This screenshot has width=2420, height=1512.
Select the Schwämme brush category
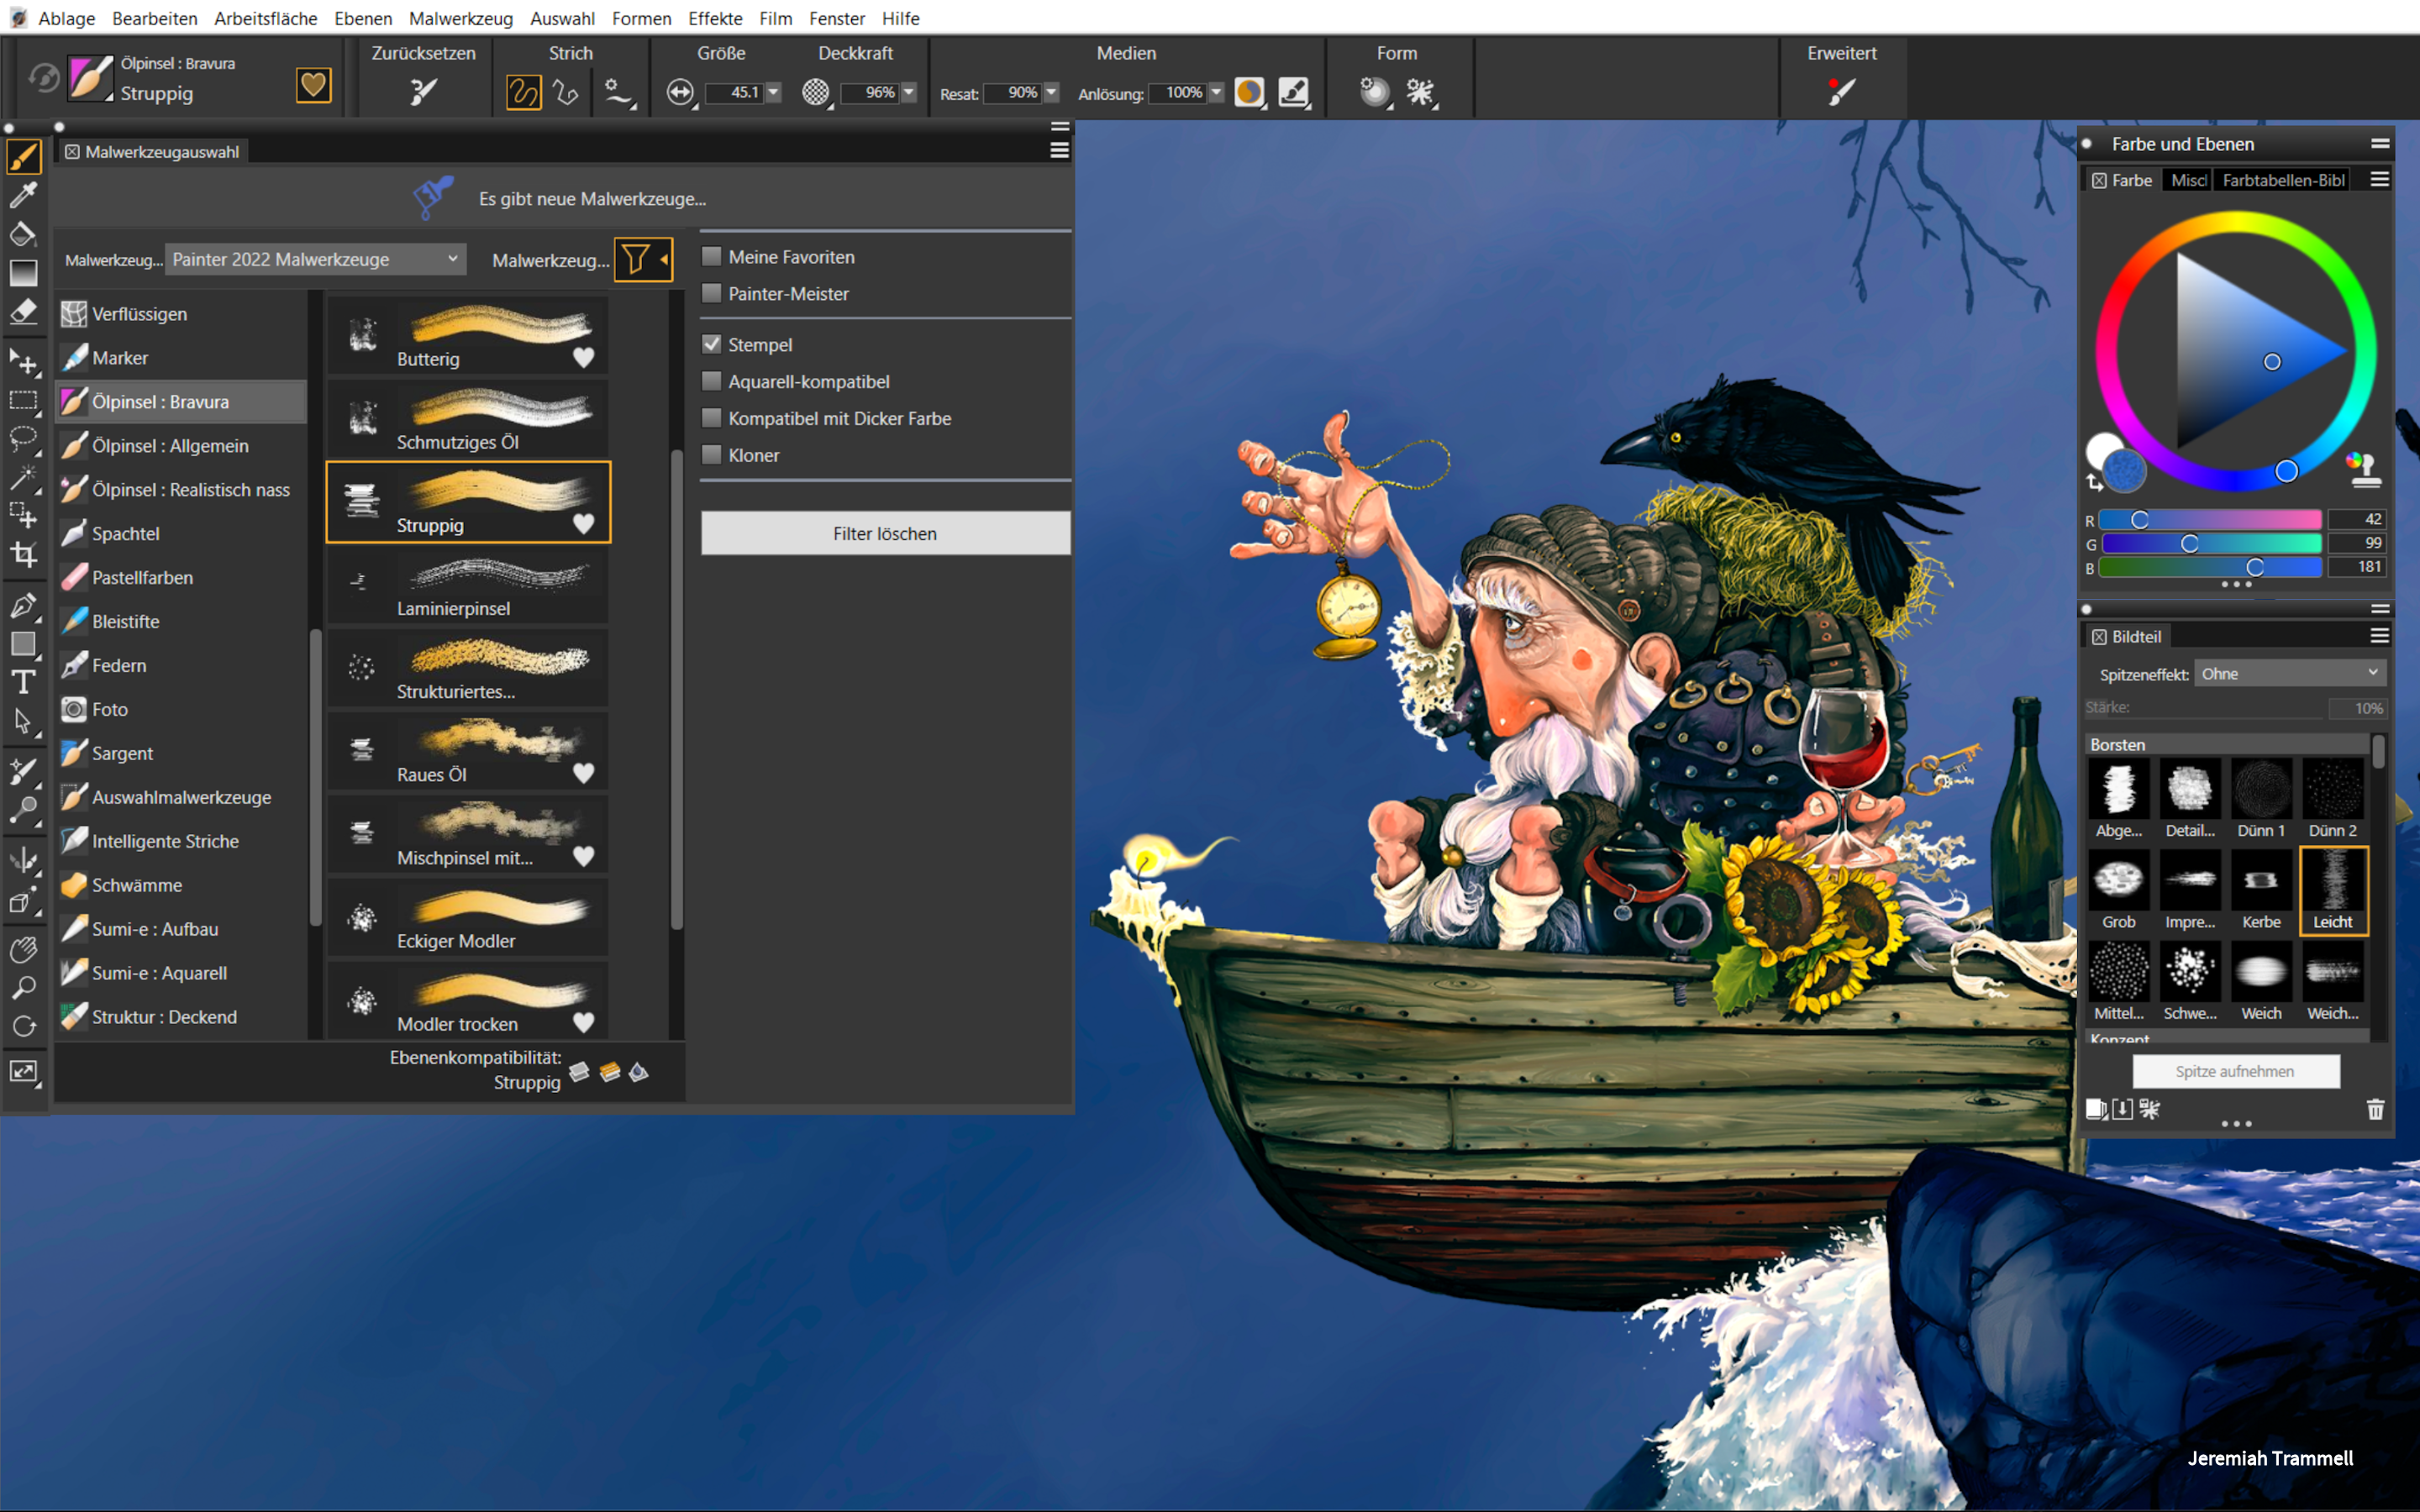(182, 885)
